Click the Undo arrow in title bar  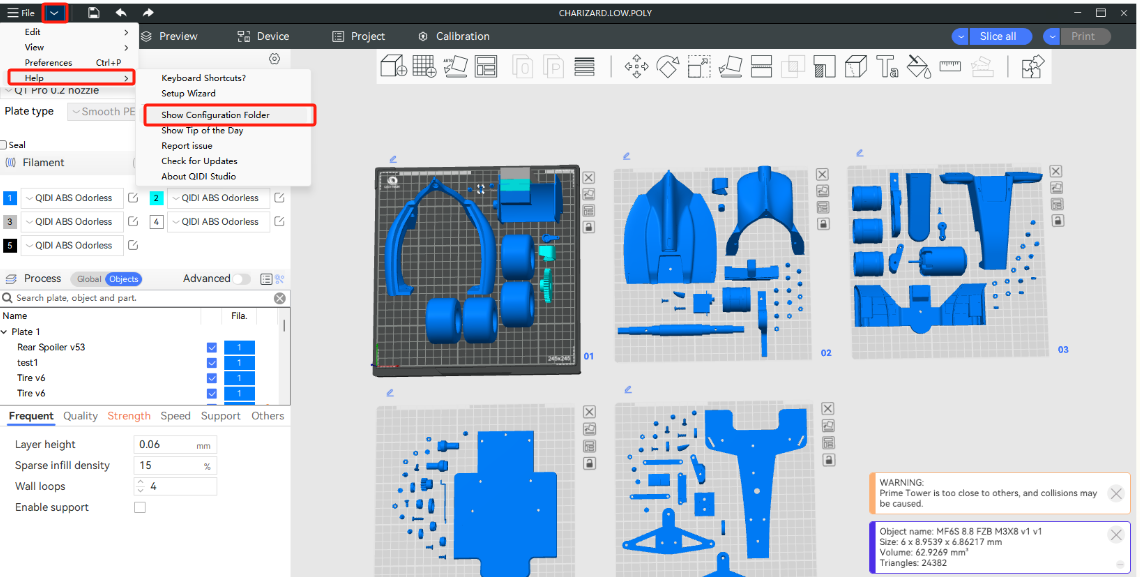[121, 13]
